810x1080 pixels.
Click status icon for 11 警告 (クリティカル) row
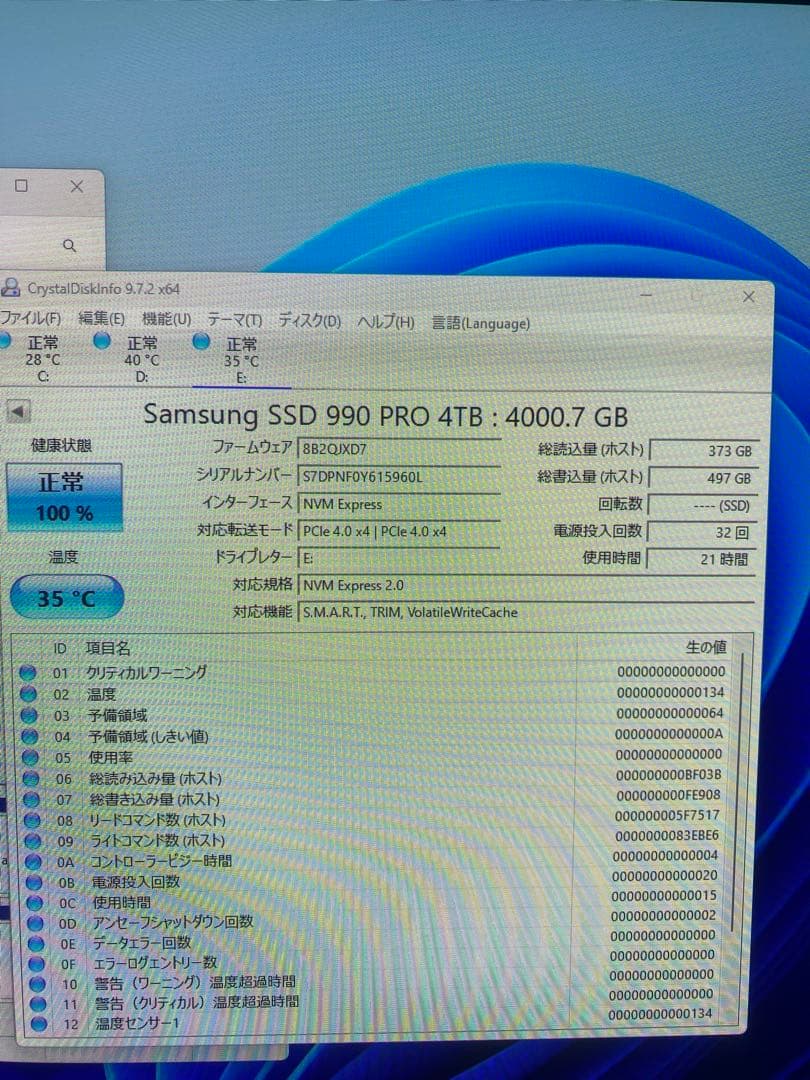click(39, 1004)
